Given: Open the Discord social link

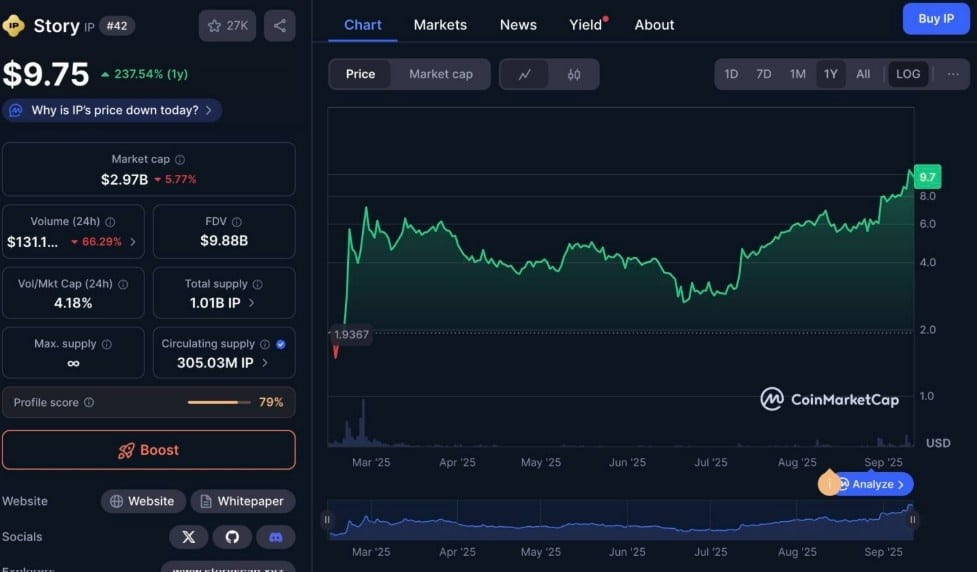Looking at the screenshot, I should tap(275, 536).
